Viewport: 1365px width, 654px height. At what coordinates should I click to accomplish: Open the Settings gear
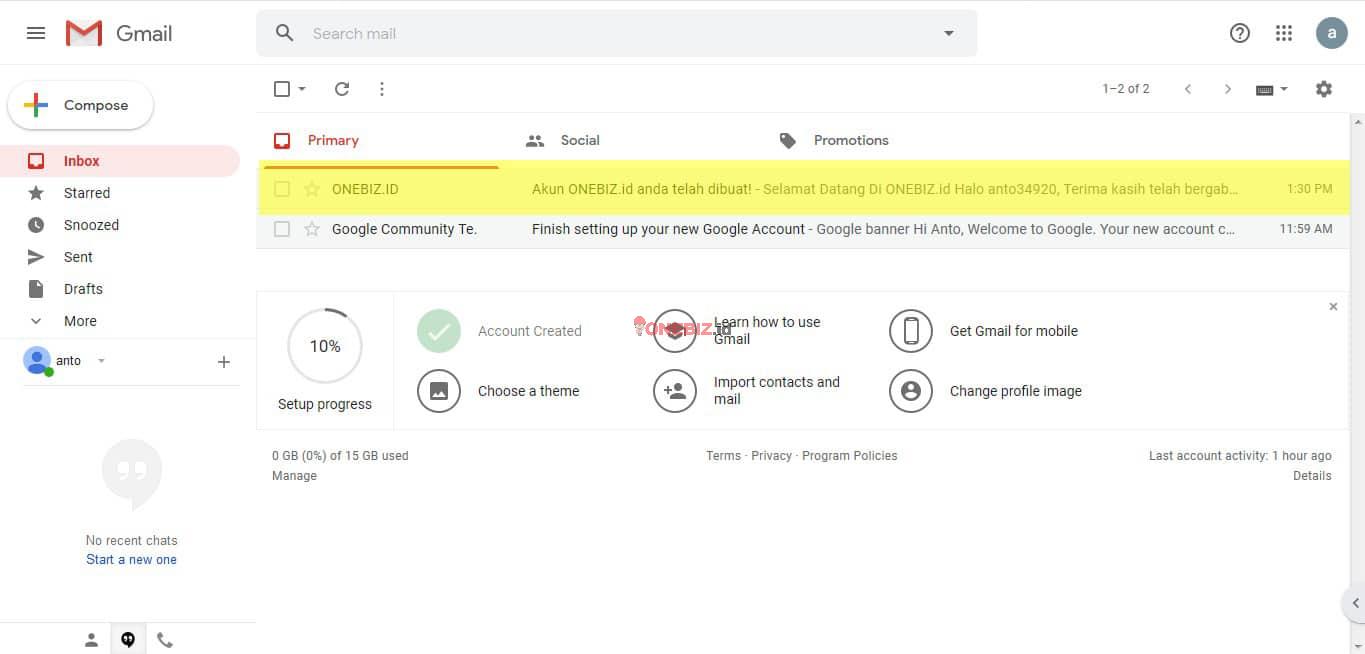(1324, 89)
